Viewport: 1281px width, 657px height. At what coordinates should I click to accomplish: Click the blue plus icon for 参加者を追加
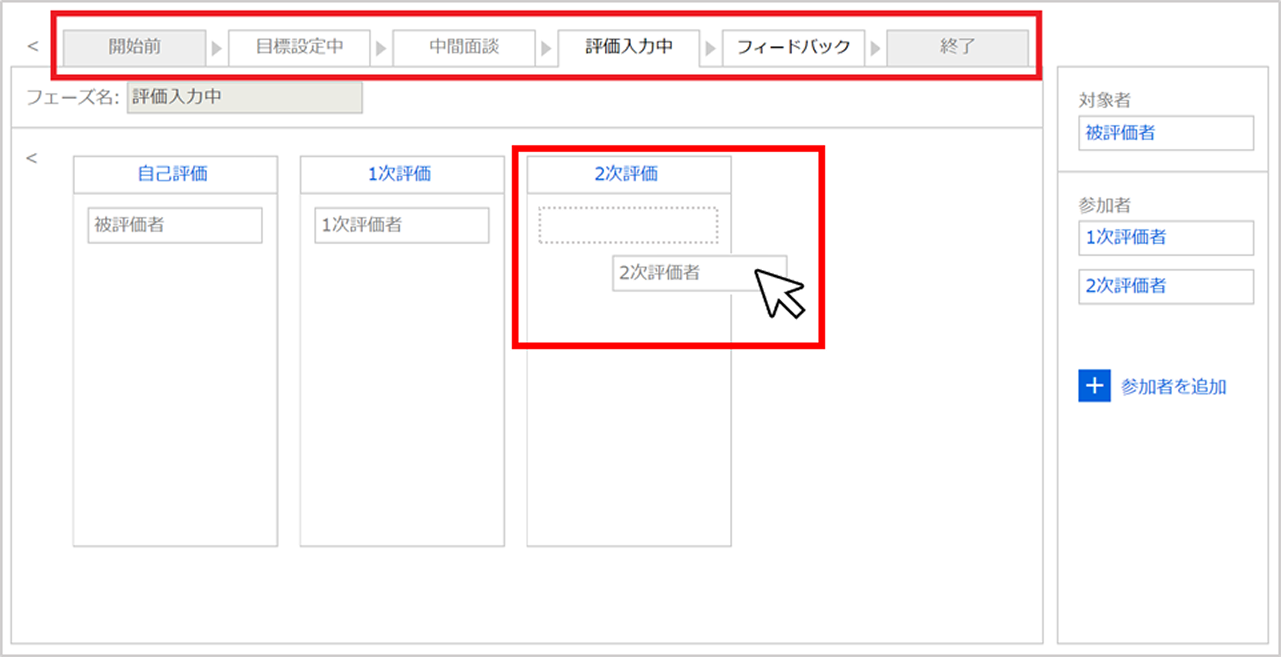click(x=1094, y=386)
